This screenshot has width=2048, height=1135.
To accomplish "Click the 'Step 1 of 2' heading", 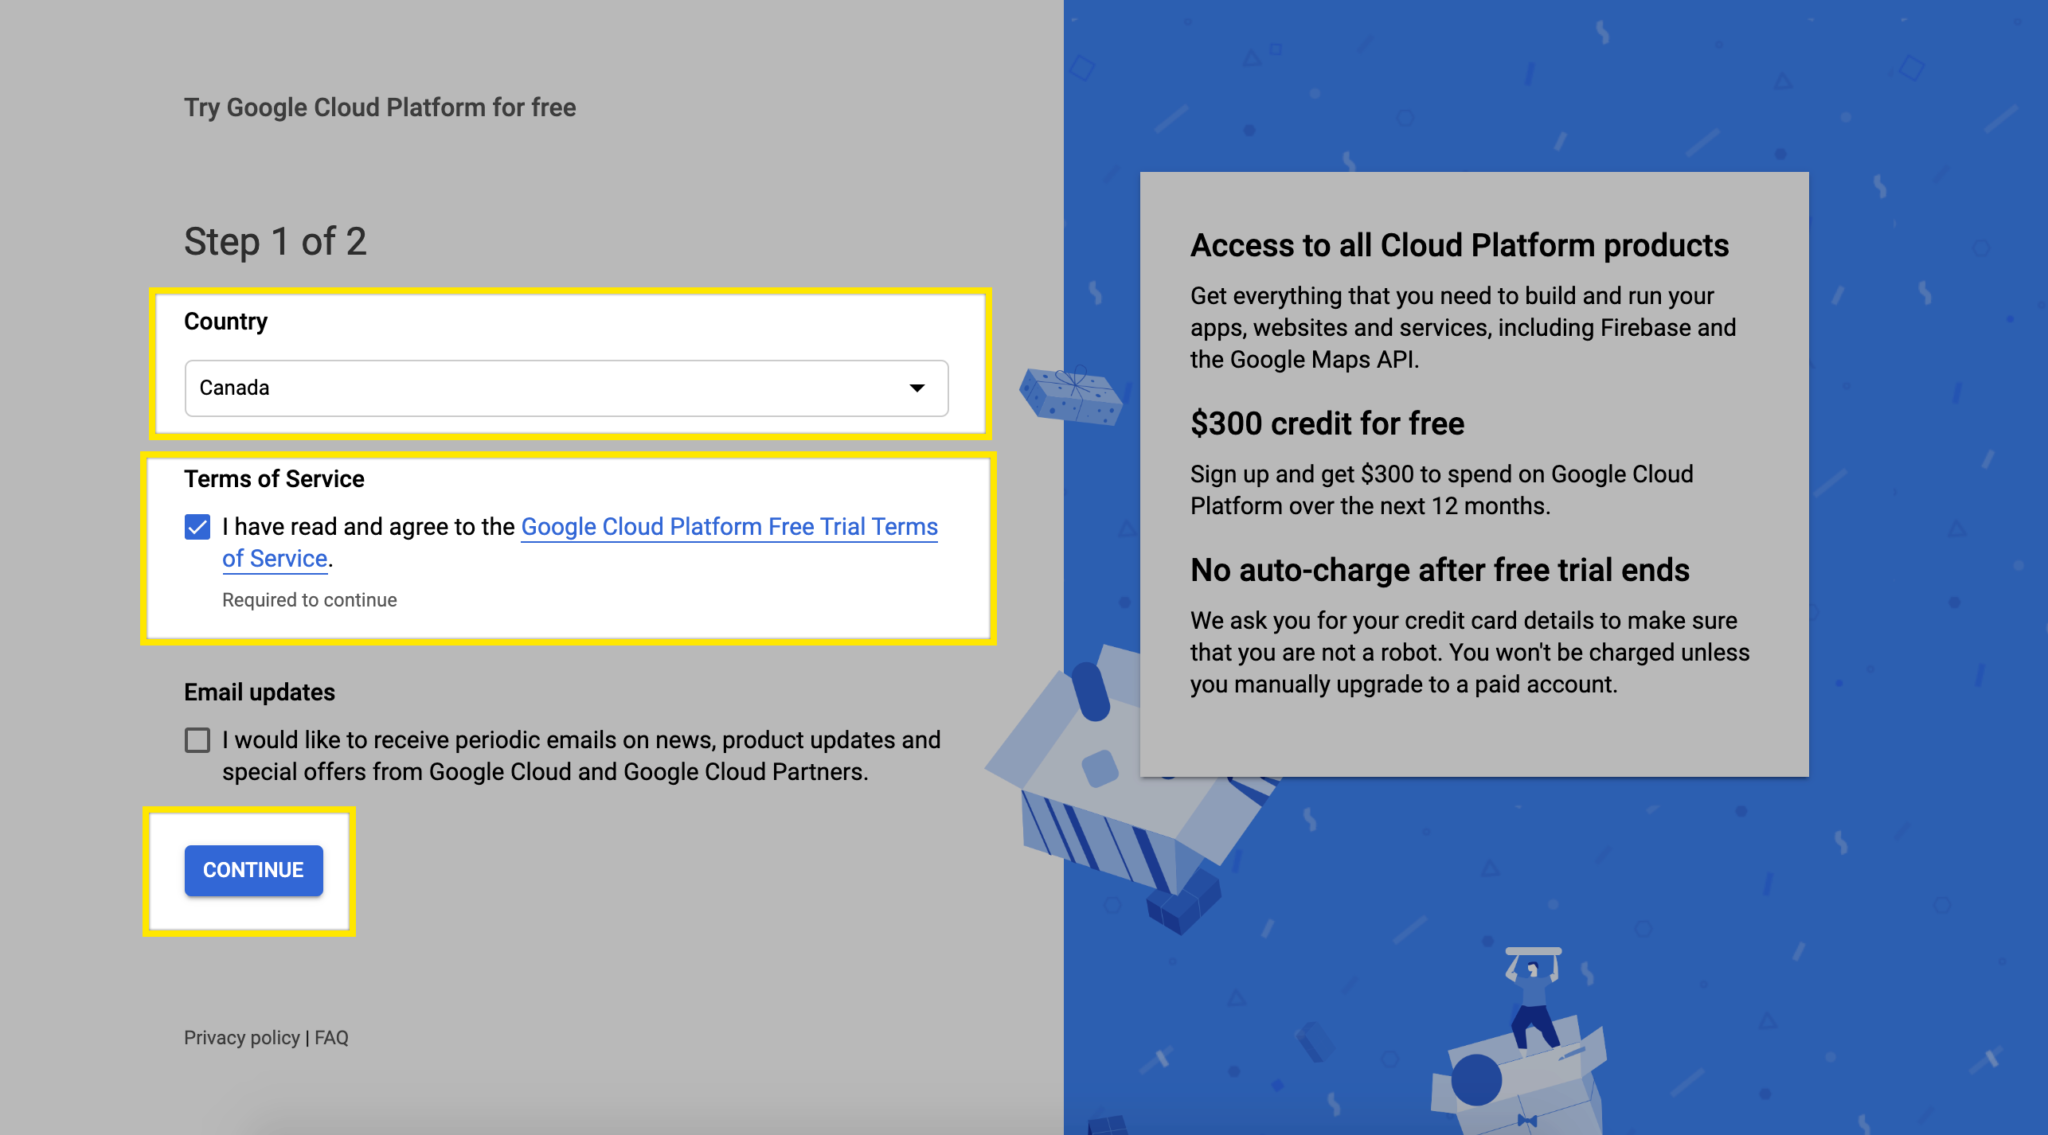I will tap(275, 242).
